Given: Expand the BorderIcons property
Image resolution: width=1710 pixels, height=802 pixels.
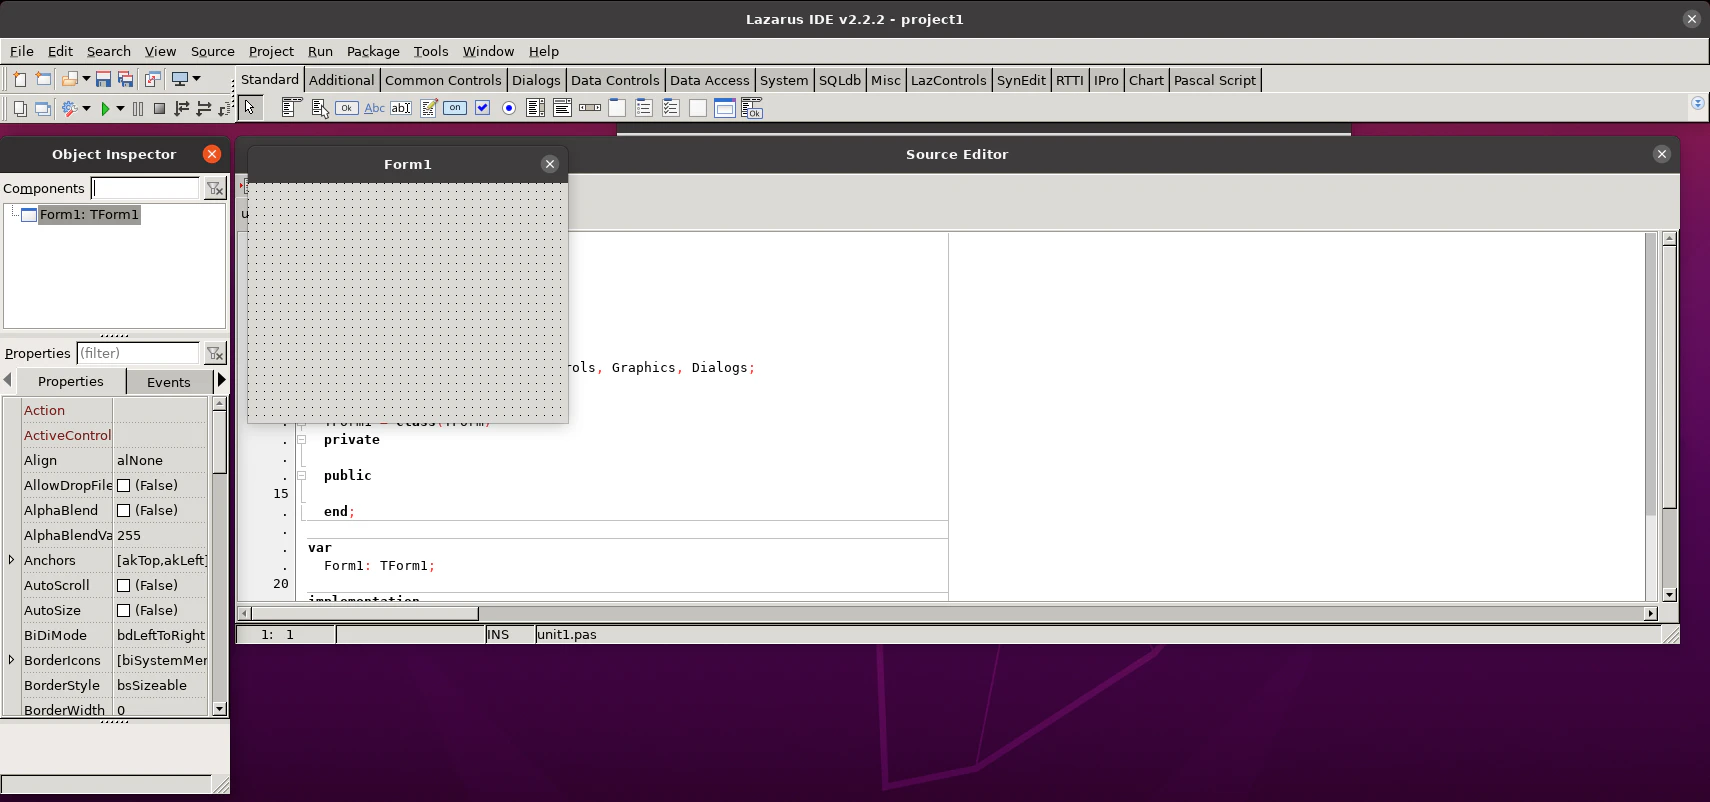Looking at the screenshot, I should [11, 660].
